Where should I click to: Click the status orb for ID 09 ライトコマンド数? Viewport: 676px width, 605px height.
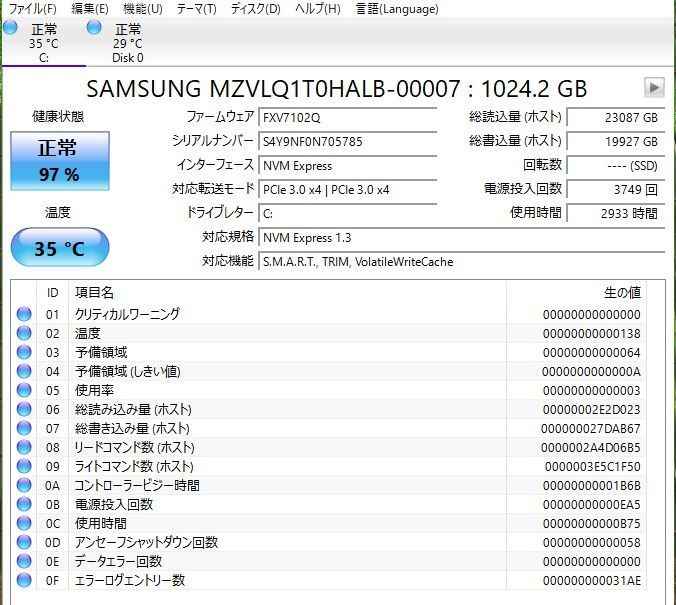tap(24, 466)
